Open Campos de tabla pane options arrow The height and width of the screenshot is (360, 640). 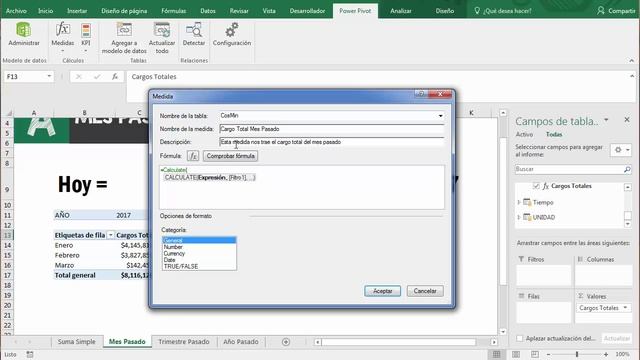click(x=606, y=120)
